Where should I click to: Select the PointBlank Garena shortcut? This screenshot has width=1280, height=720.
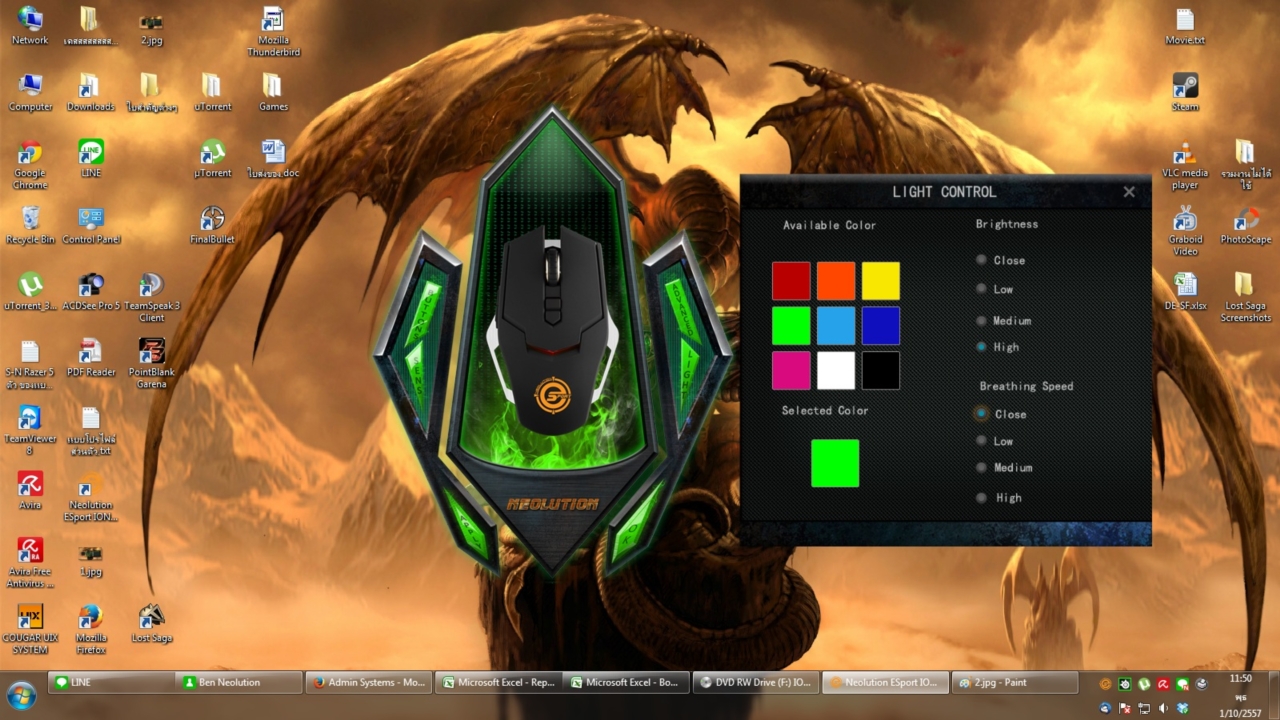click(x=152, y=364)
